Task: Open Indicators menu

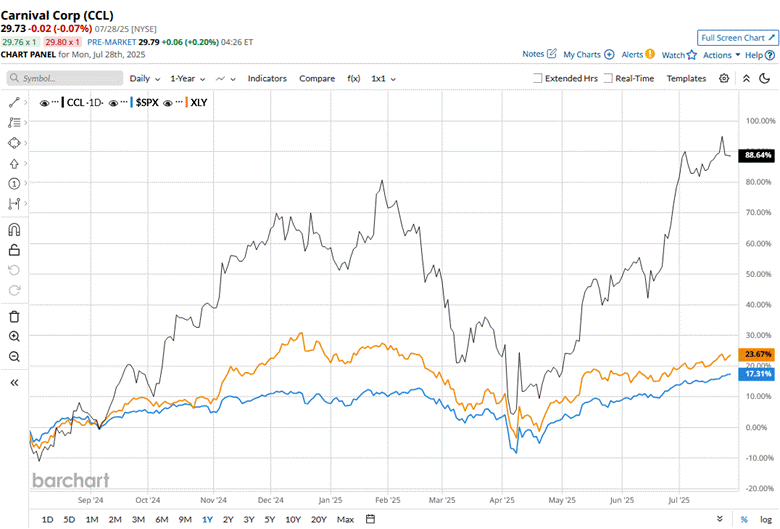Action: point(267,79)
